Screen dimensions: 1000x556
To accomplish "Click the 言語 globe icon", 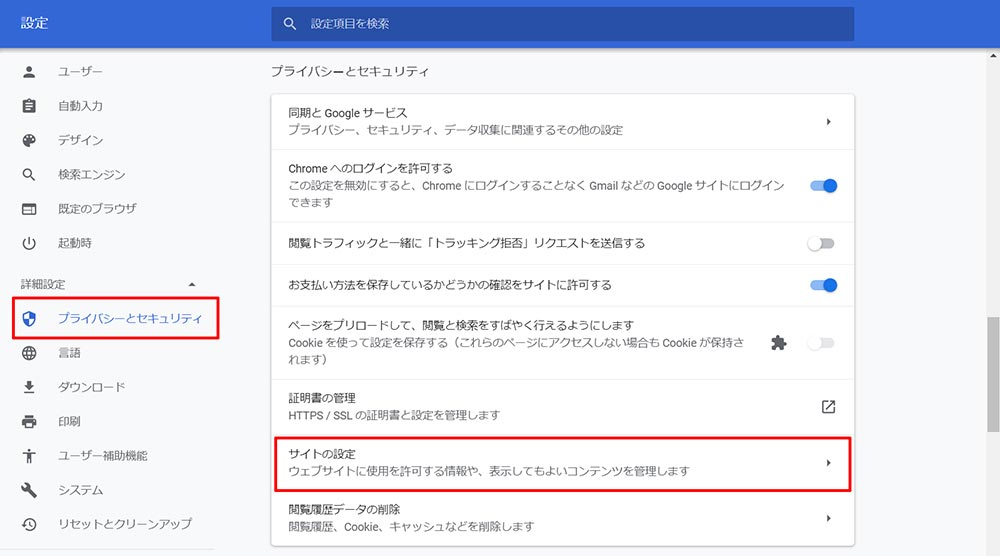I will (29, 353).
